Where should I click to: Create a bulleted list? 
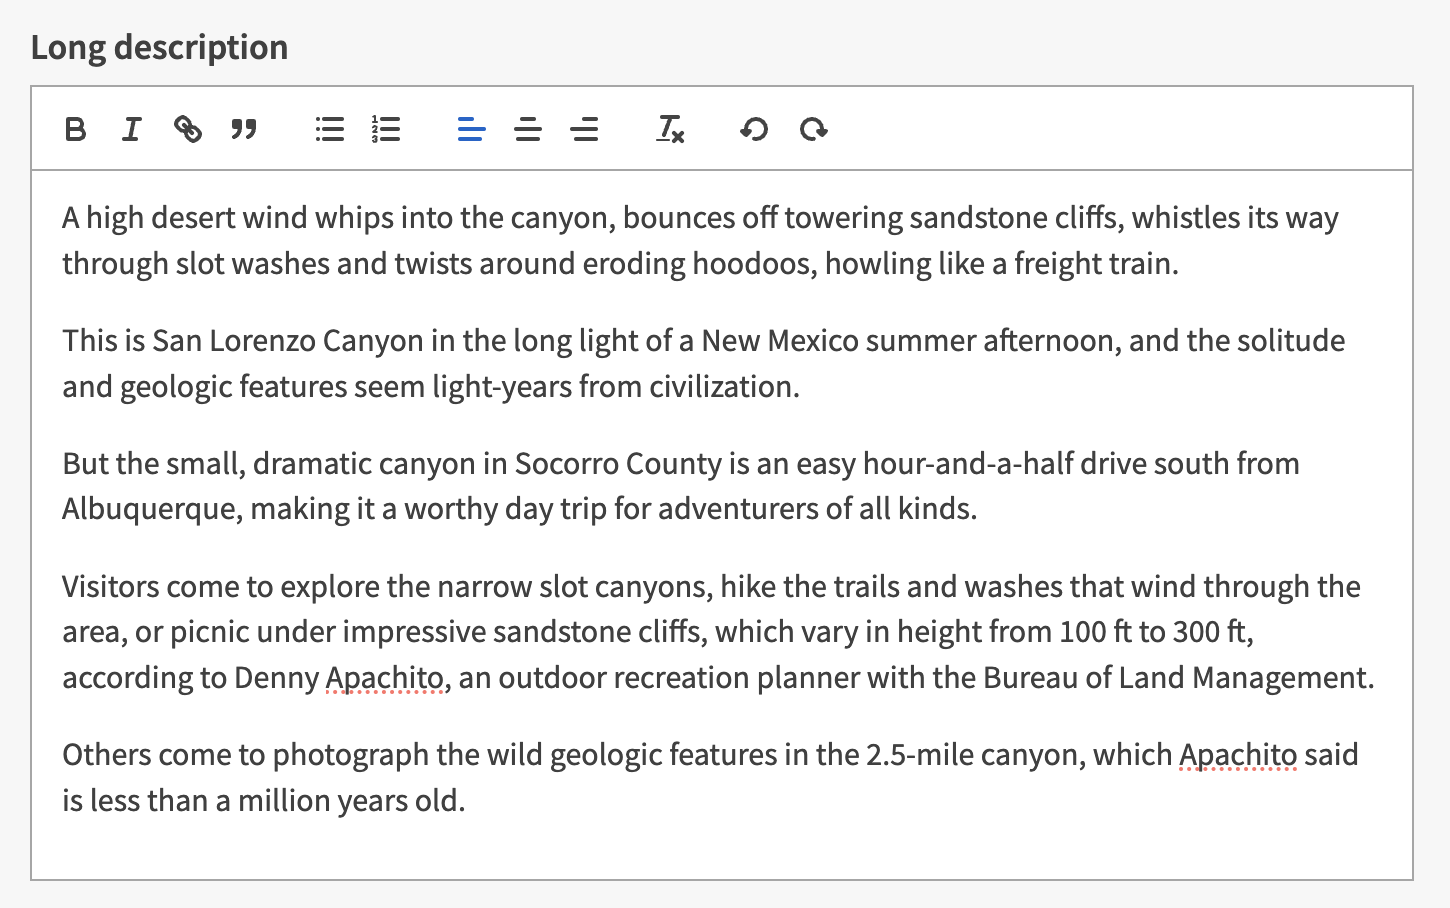329,129
